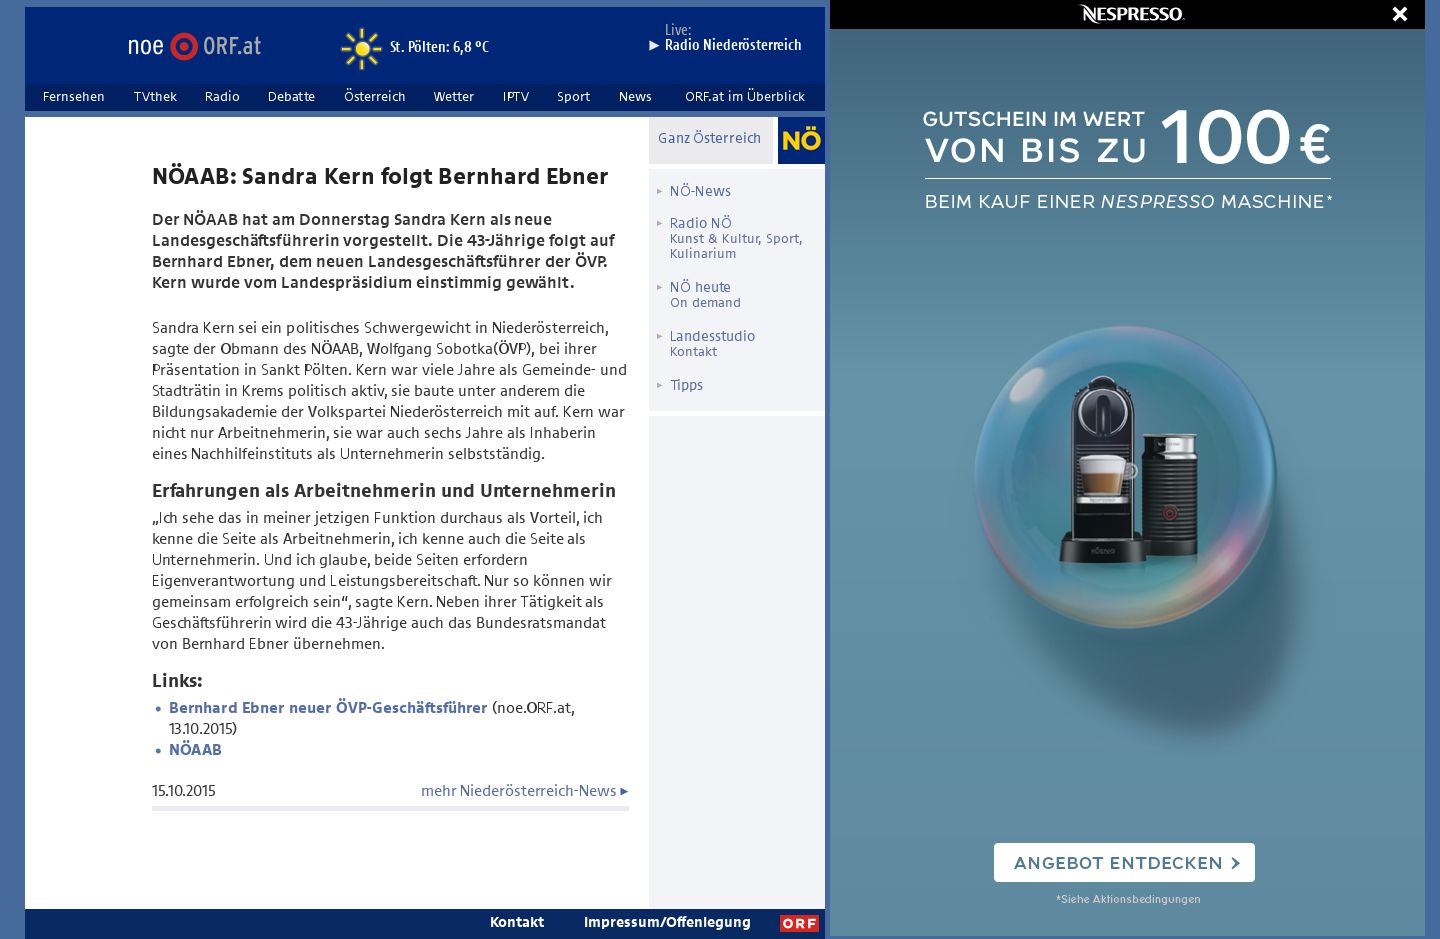Click the Siehe Aktionsbedingungen footnote
1440x939 pixels.
pyautogui.click(x=1128, y=899)
